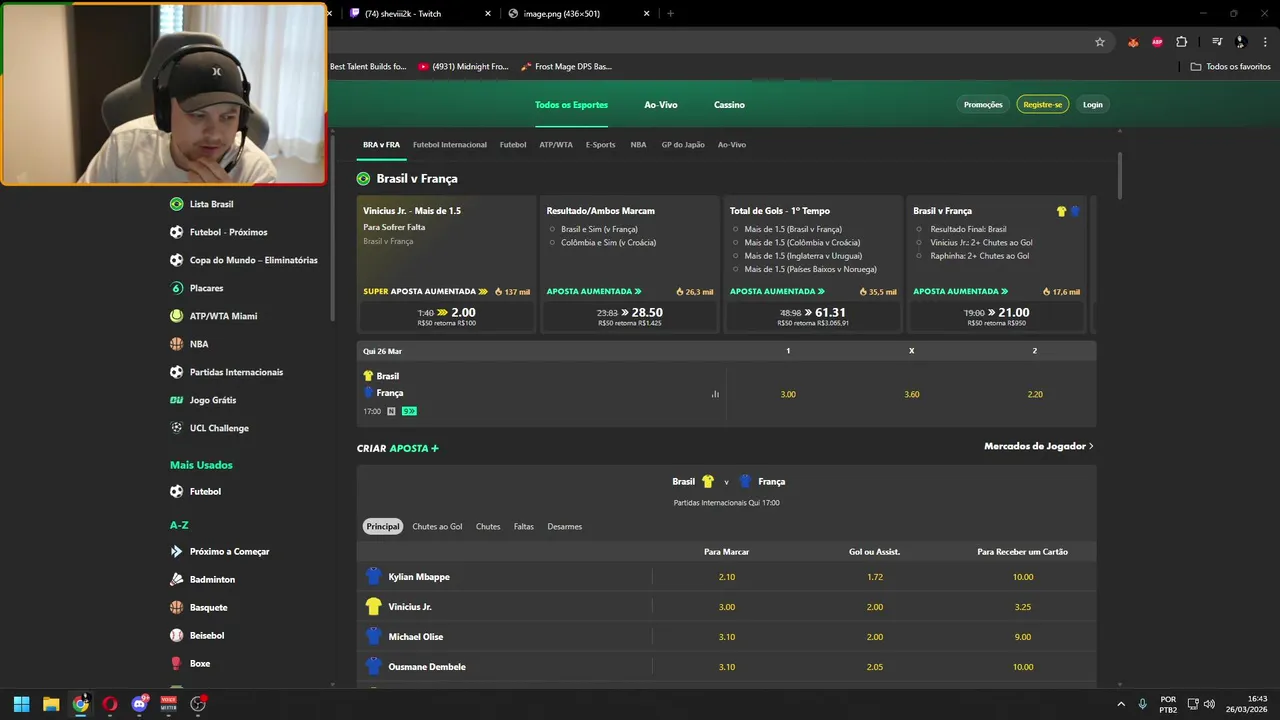1280x720 pixels.
Task: Open UCL Challenge sidebar entry
Action: [x=210, y=428]
